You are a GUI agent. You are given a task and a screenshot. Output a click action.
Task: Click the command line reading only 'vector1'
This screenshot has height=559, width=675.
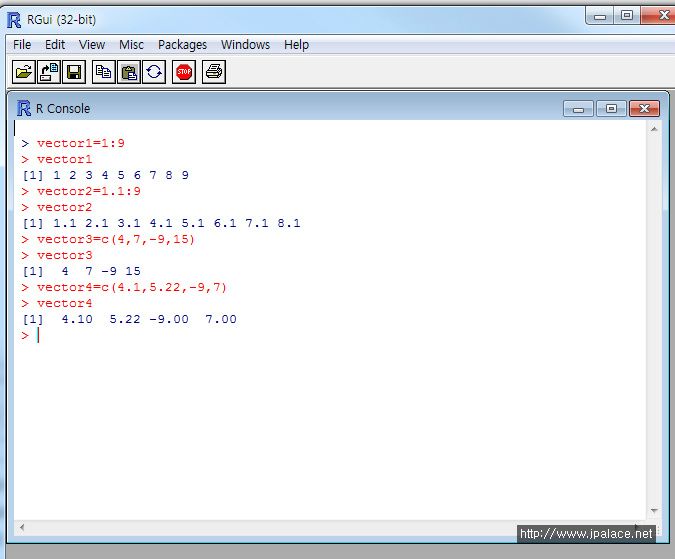[65, 160]
